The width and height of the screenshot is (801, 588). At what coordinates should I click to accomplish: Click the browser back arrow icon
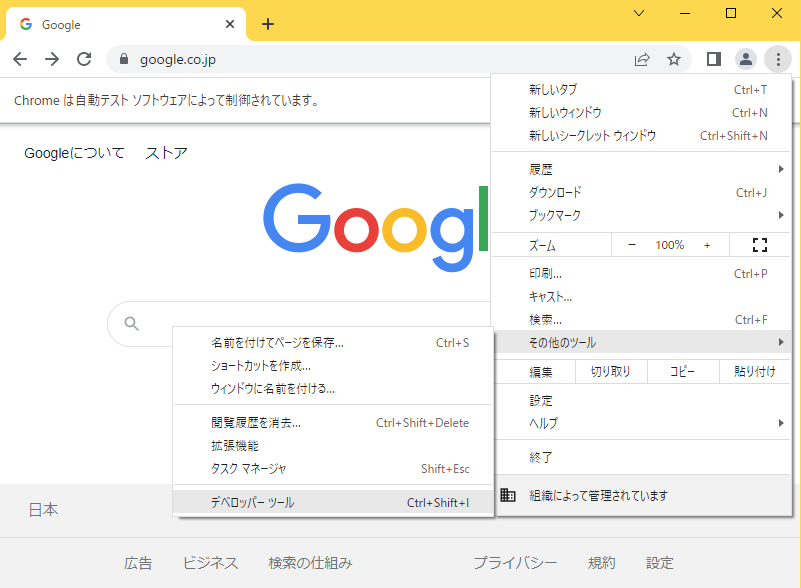point(20,59)
